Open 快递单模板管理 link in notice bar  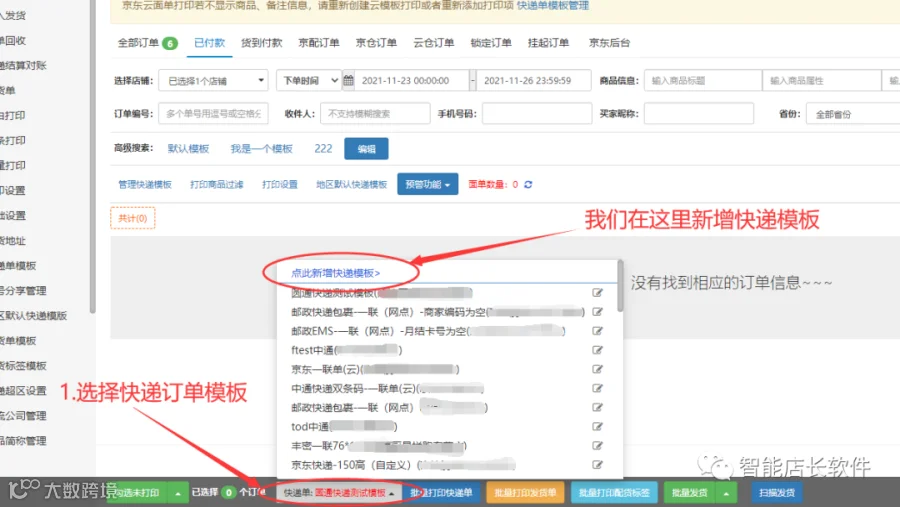coord(553,6)
